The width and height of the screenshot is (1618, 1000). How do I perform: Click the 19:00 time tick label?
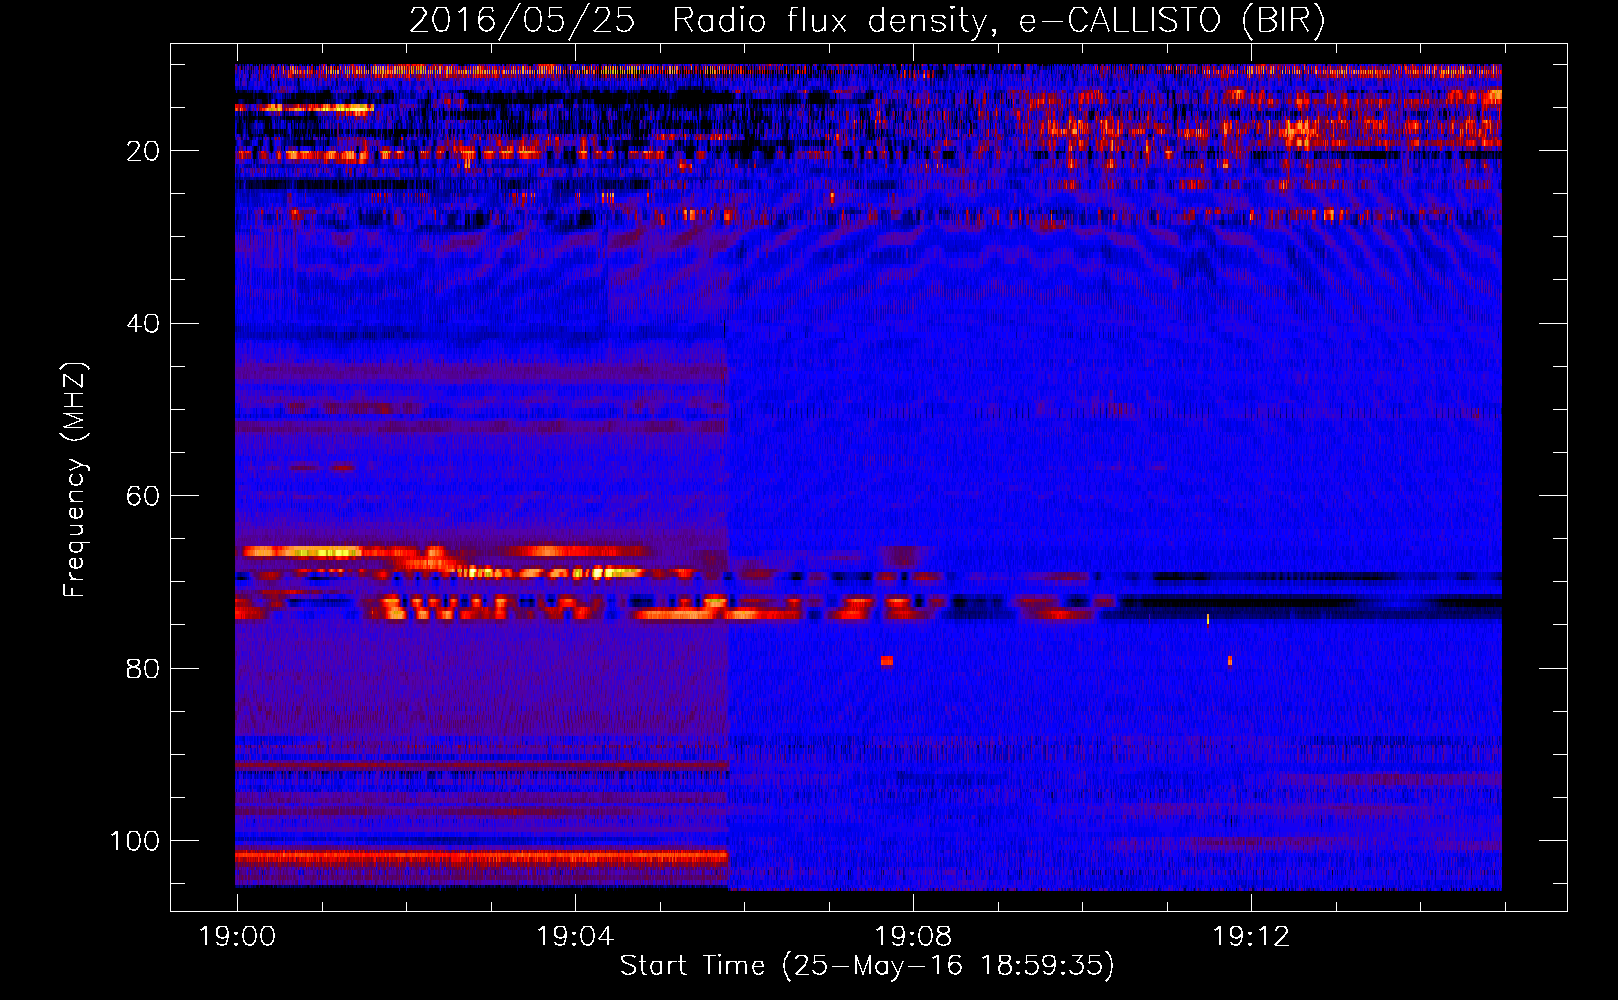point(237,936)
